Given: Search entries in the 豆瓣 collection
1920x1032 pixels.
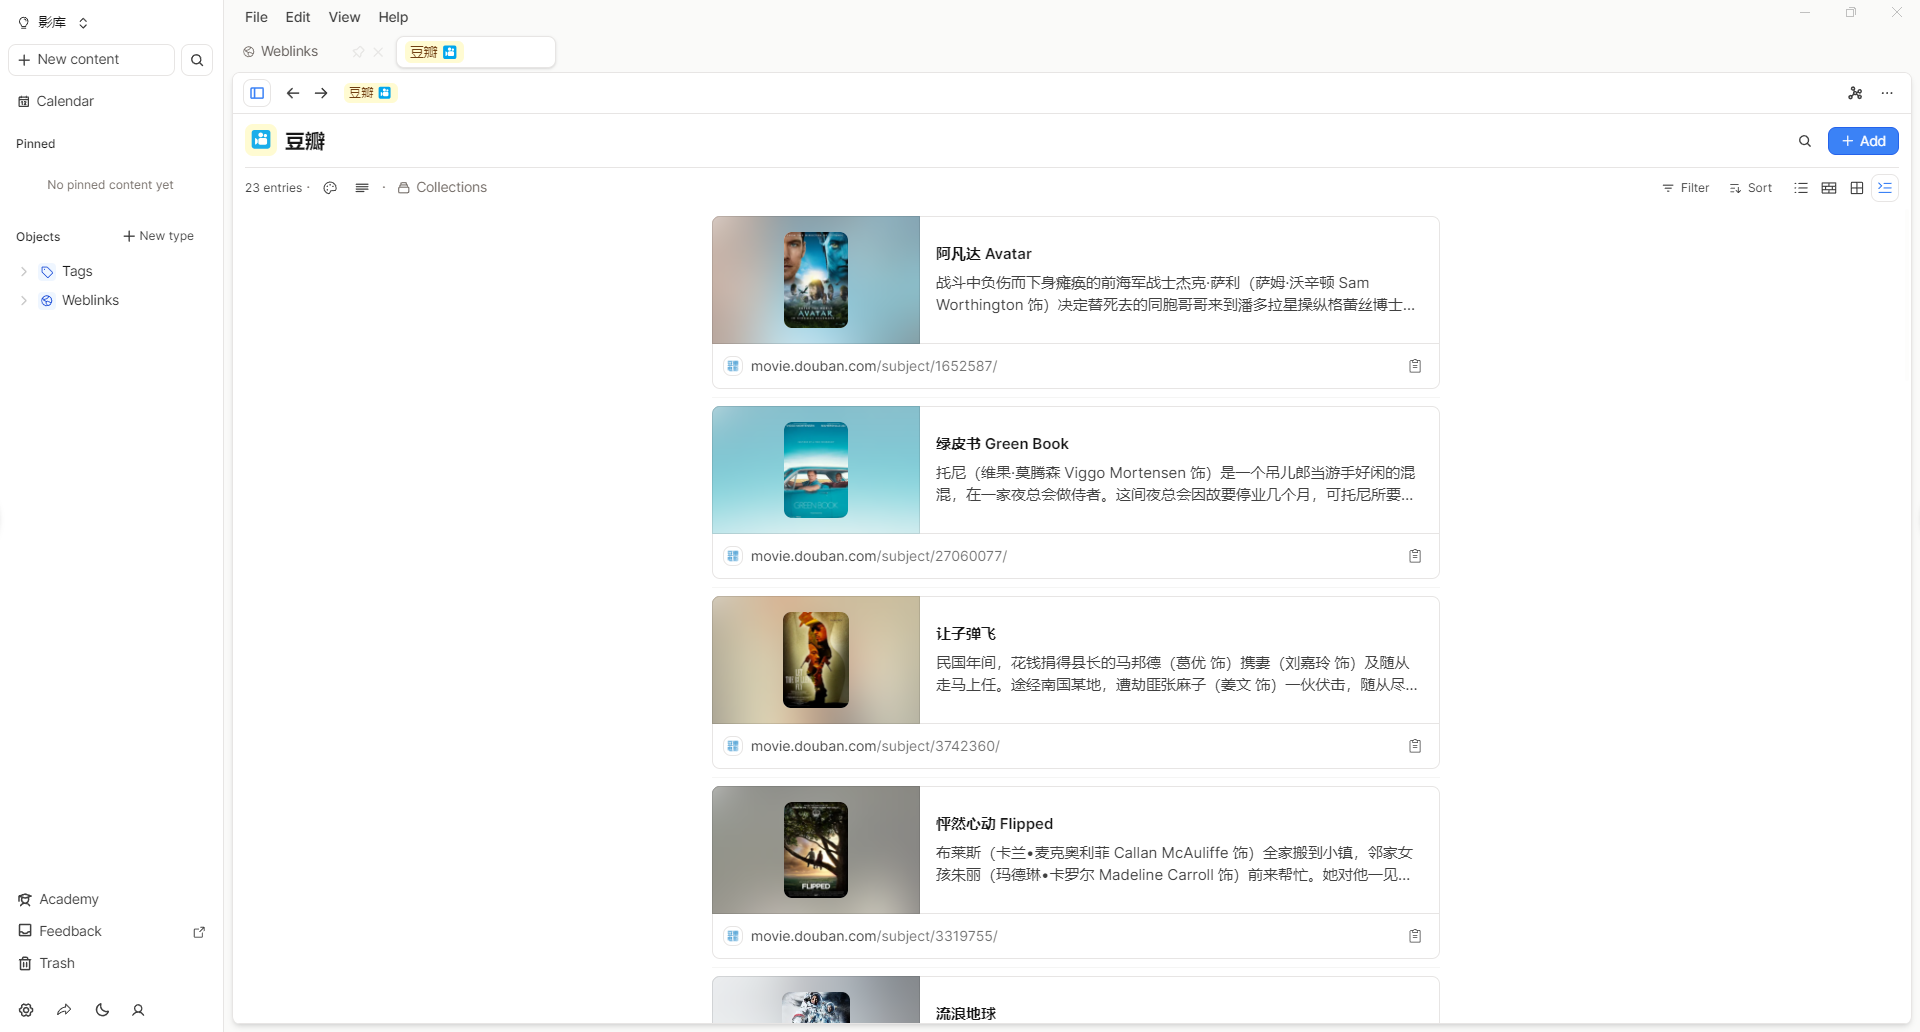Looking at the screenshot, I should (x=1804, y=141).
